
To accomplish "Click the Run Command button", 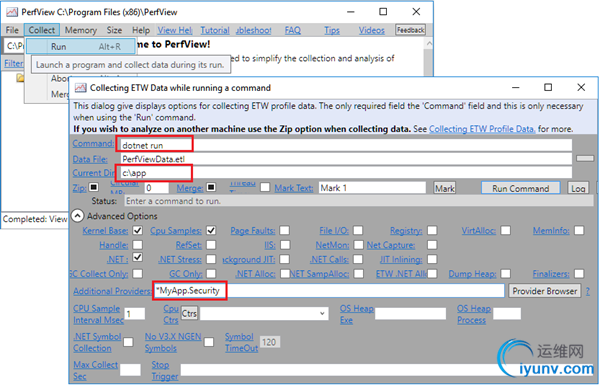I will tap(520, 188).
